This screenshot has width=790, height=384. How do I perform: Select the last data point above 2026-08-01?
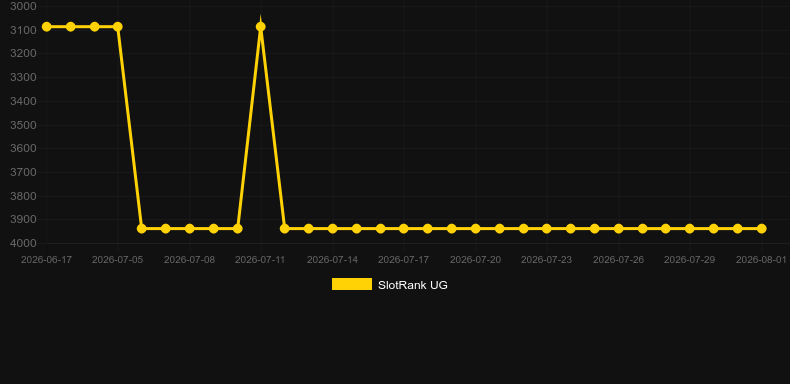(x=762, y=229)
